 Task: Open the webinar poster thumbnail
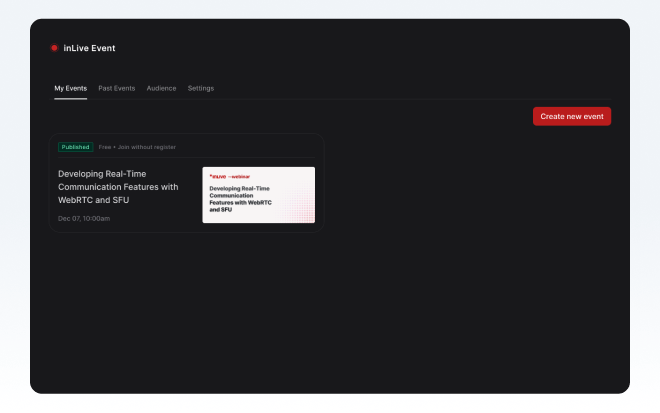point(258,195)
